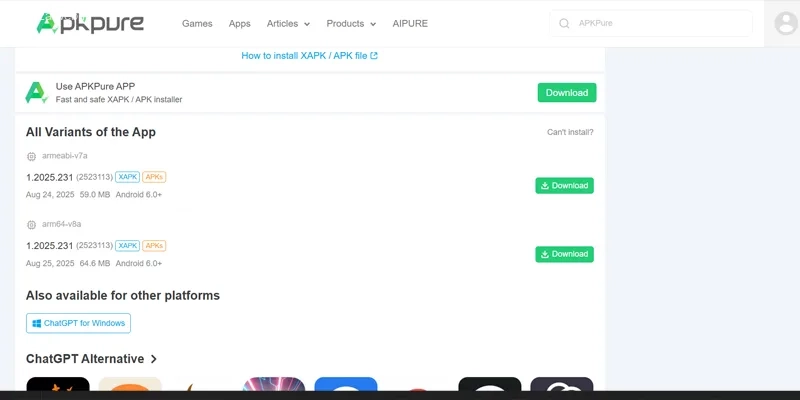Click the search magnifier icon
The width and height of the screenshot is (800, 400).
pyautogui.click(x=564, y=23)
